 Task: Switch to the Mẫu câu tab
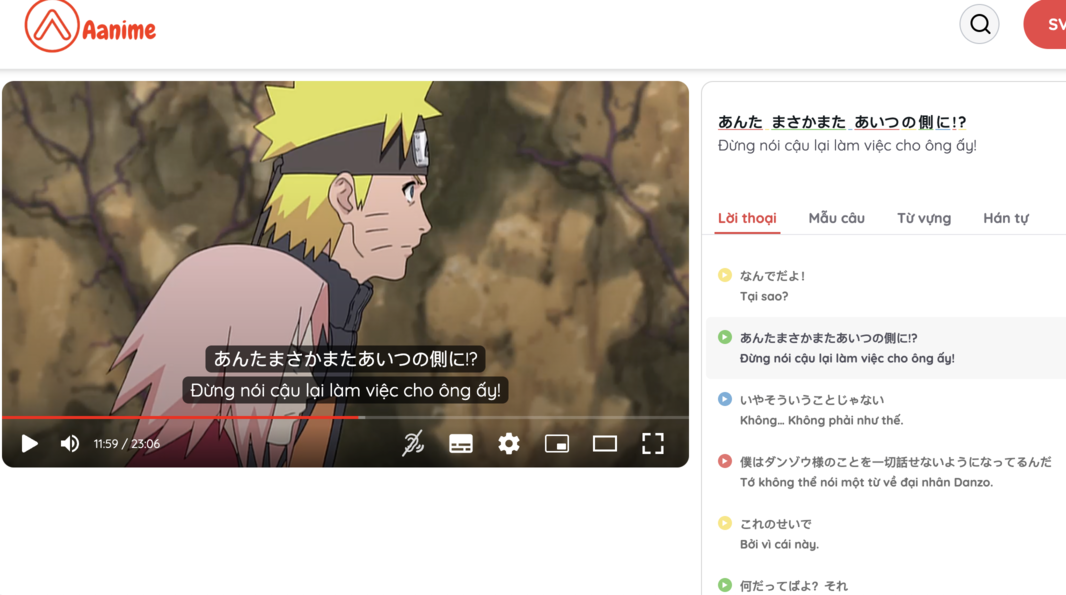coord(836,218)
